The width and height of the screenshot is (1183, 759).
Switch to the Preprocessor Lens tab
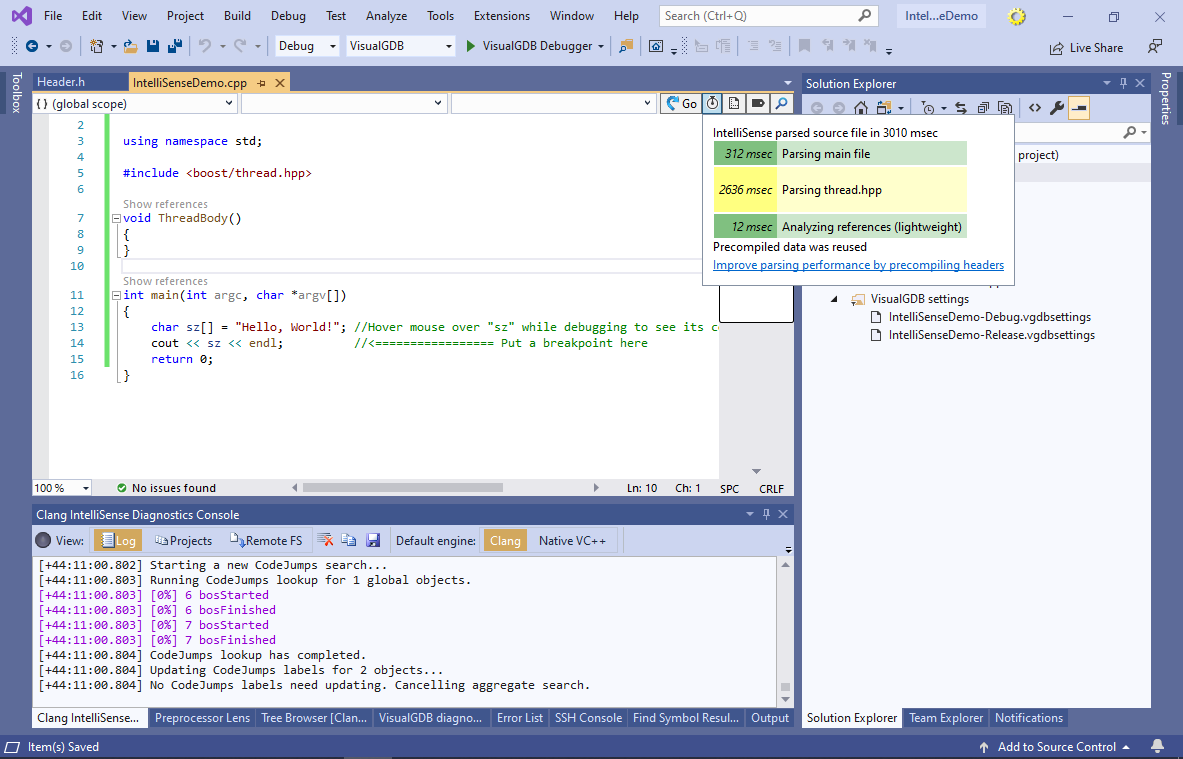(x=202, y=718)
